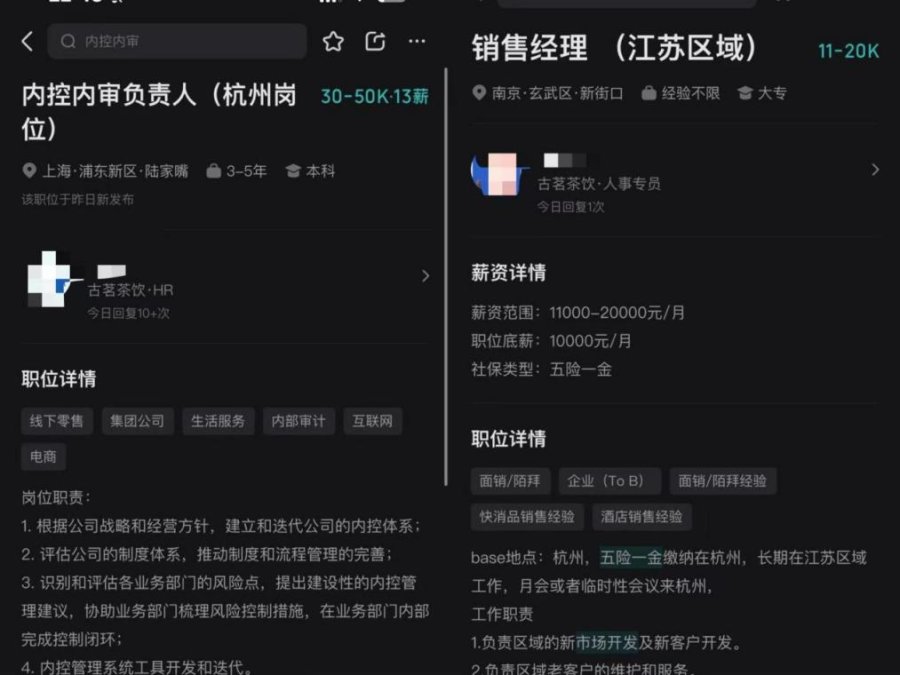Select the 线下零售 tag
900x675 pixels.
pos(57,421)
